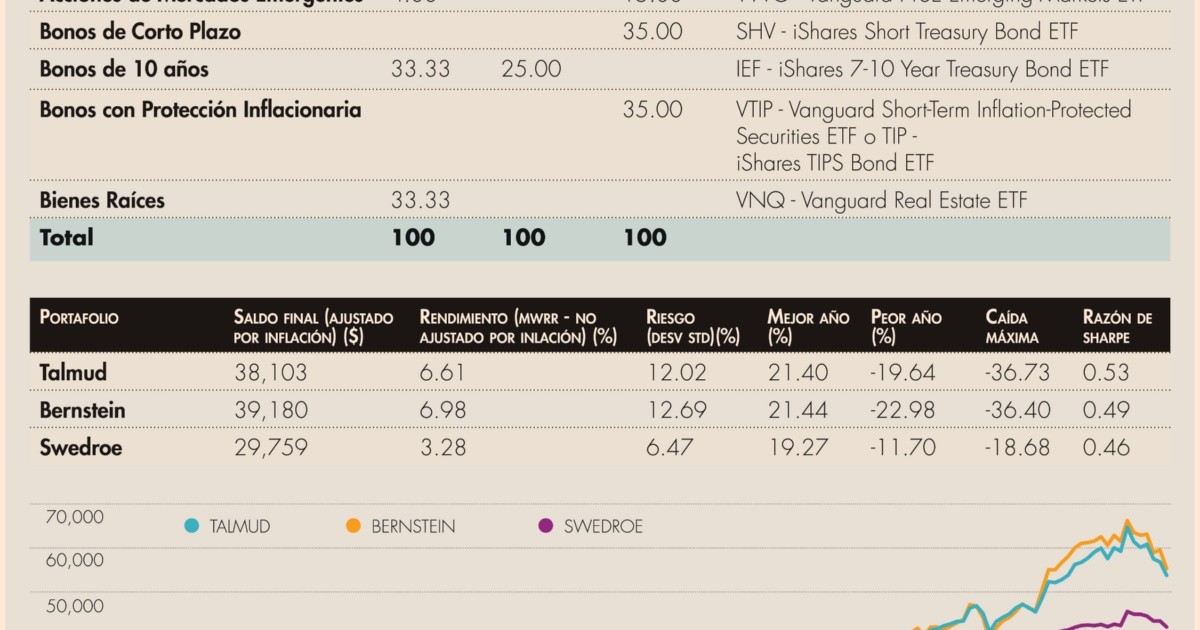Click the SHV iShares Short Treasury Bond ETF
Screen dimensions: 1200x630
907,31
